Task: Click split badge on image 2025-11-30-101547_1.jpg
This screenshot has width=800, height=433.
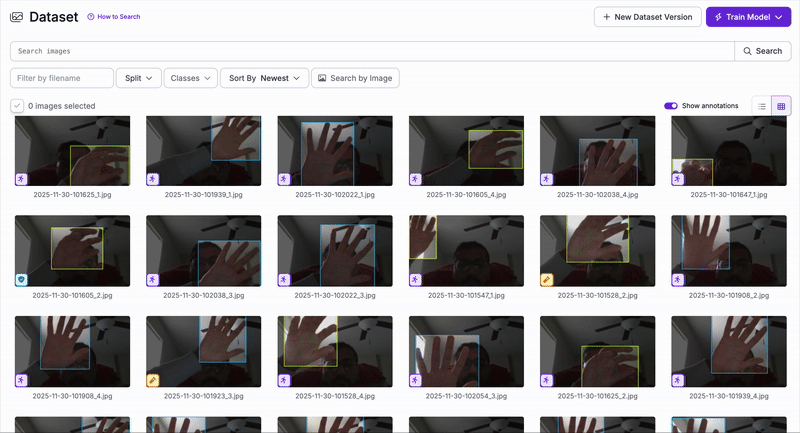Action: point(415,279)
